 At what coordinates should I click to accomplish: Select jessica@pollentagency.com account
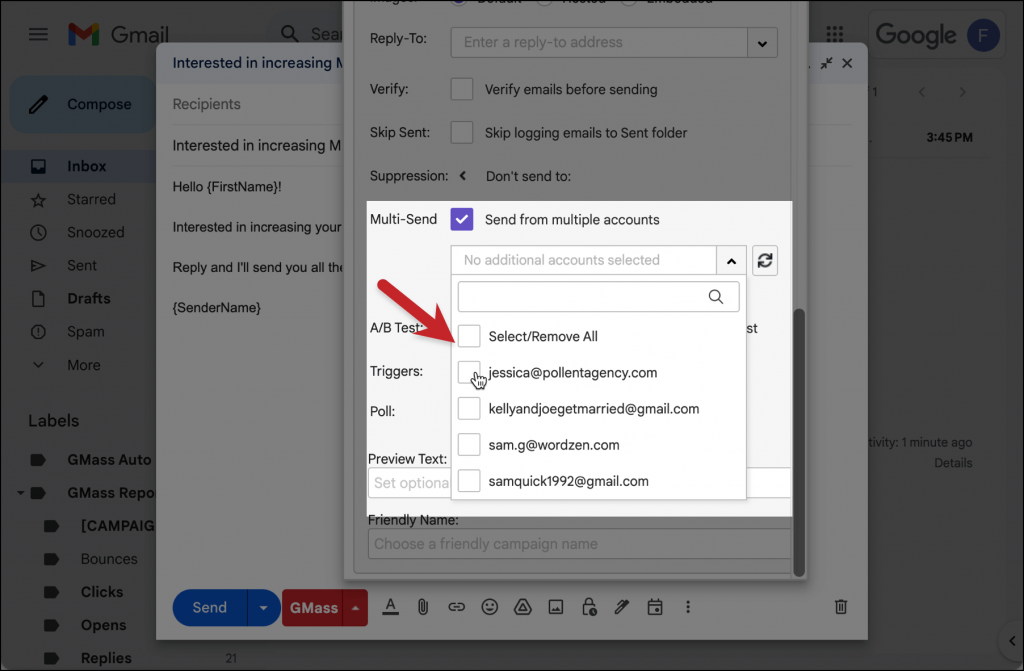(x=468, y=372)
